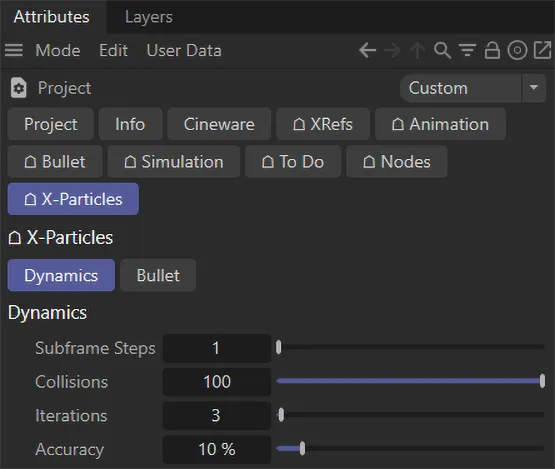The height and width of the screenshot is (469, 555).
Task: Click the Accuracy slider handle
Action: click(x=302, y=448)
